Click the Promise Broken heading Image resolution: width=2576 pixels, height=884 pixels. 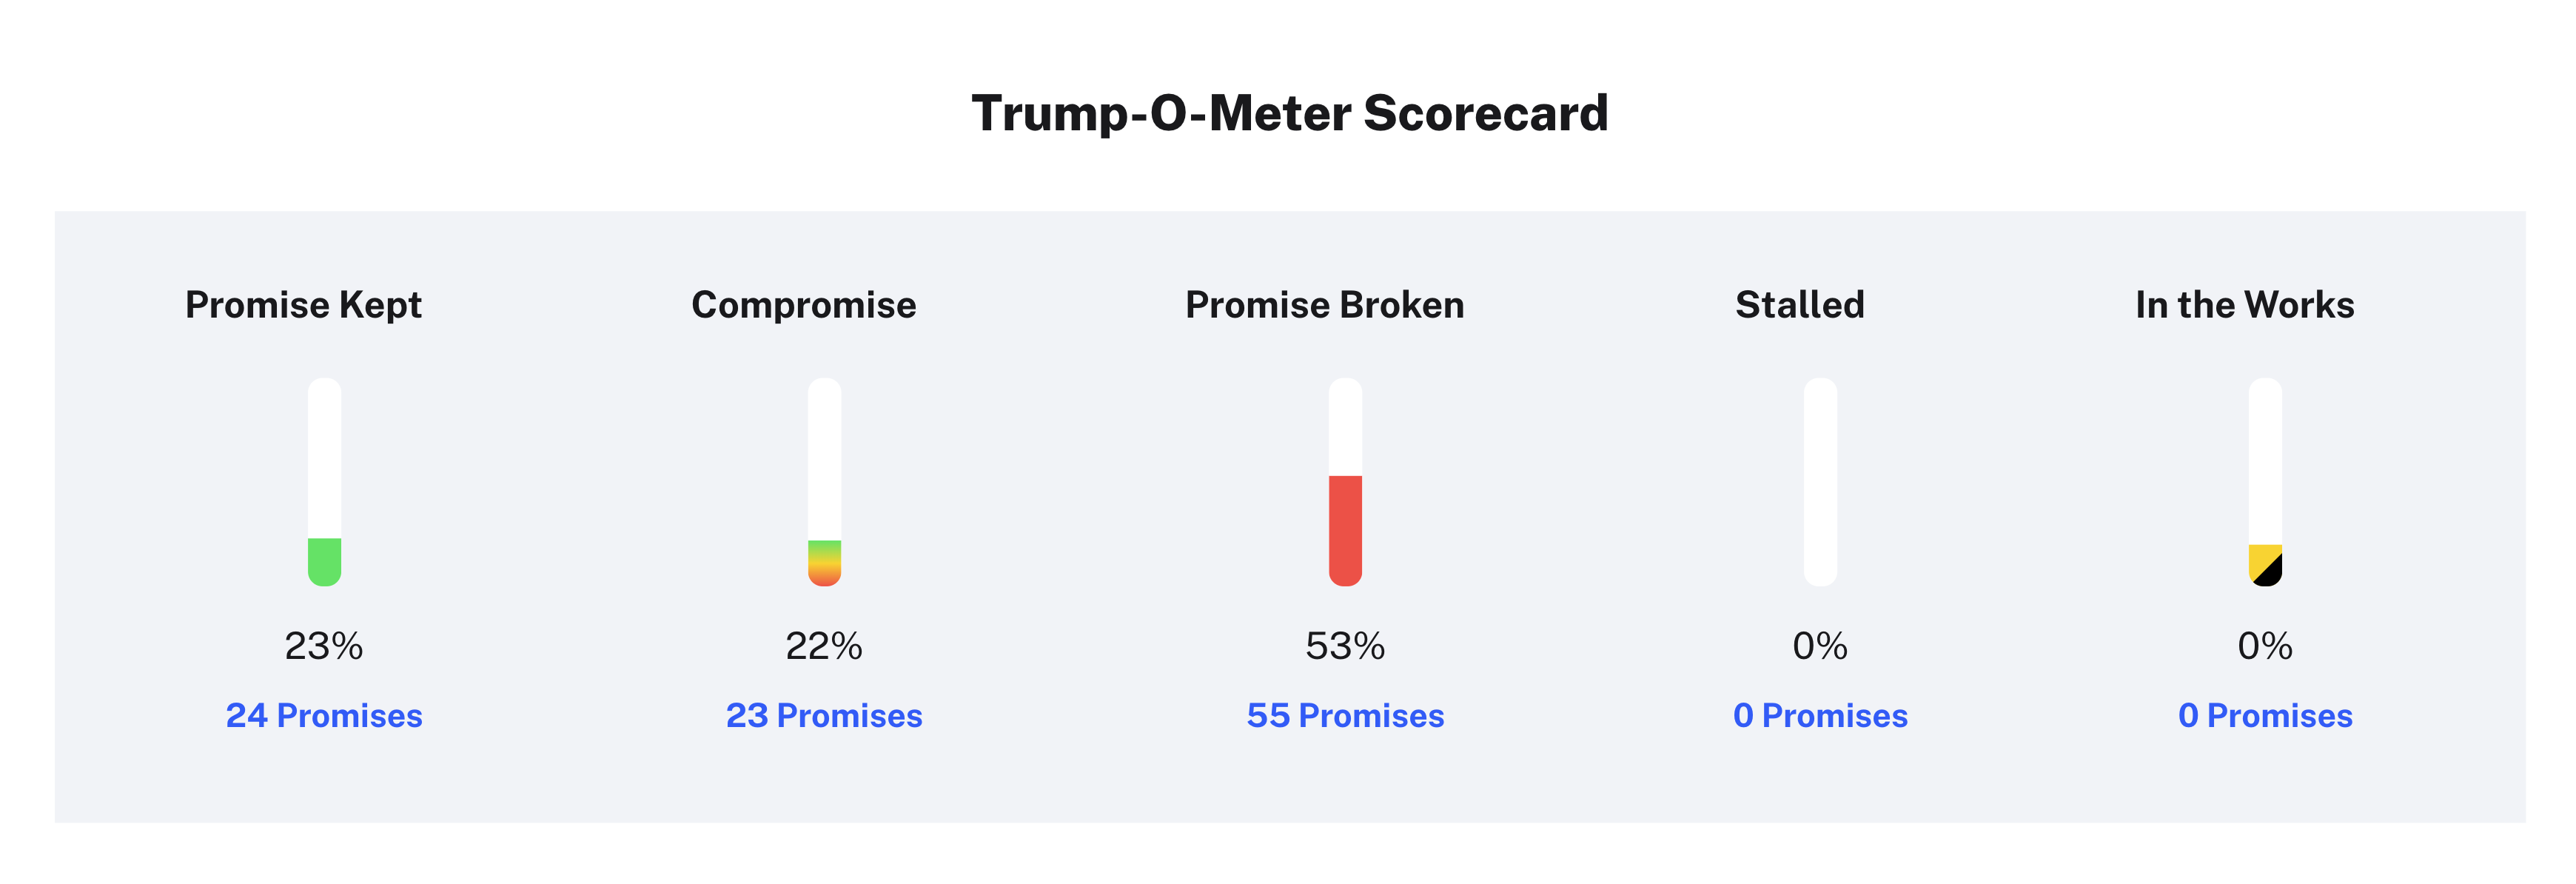1324,305
